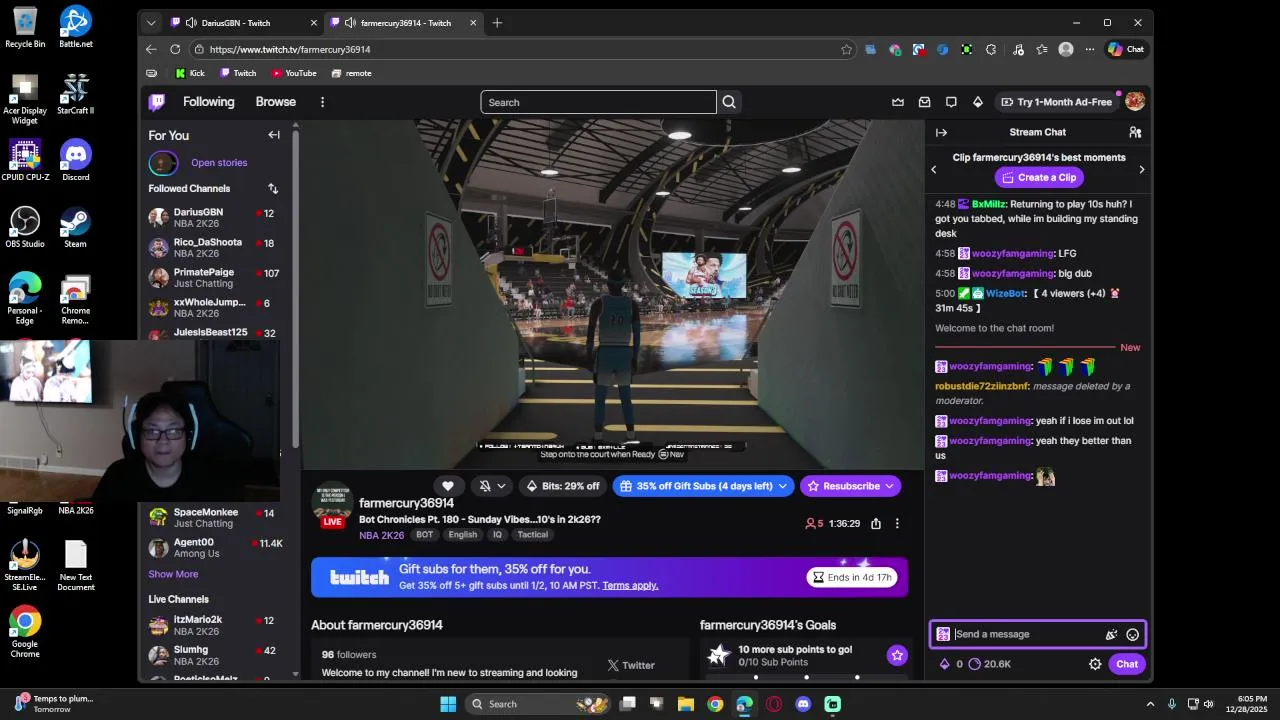Switch to DariusGBN - Twitch browser tab
1280x720 pixels.
(244, 22)
